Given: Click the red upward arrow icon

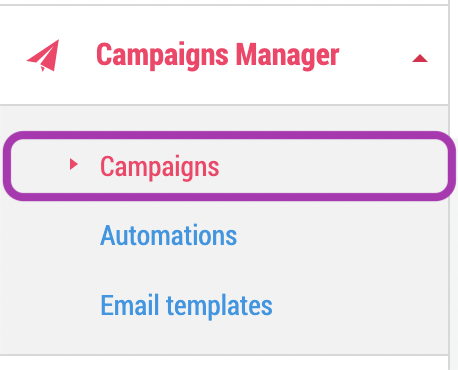Looking at the screenshot, I should pos(420,59).
